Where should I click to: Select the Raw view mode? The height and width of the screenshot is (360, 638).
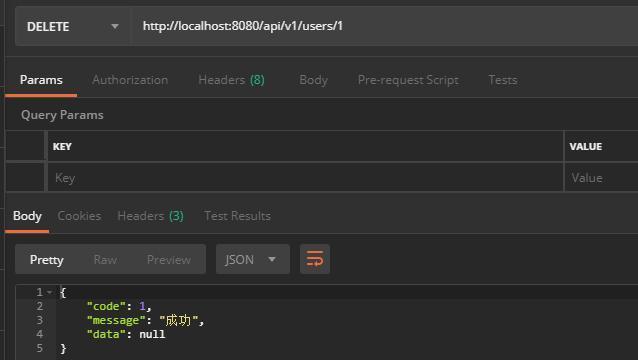click(x=105, y=260)
